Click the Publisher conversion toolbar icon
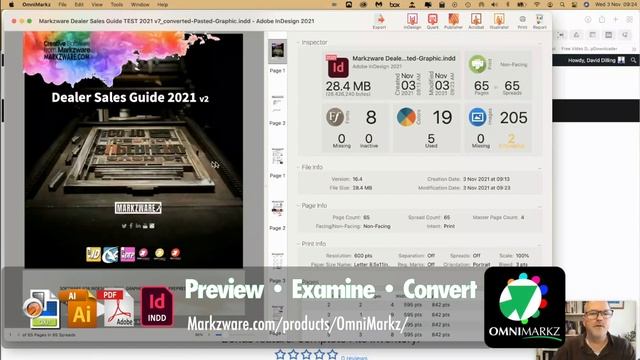This screenshot has width=640, height=360. 453,21
